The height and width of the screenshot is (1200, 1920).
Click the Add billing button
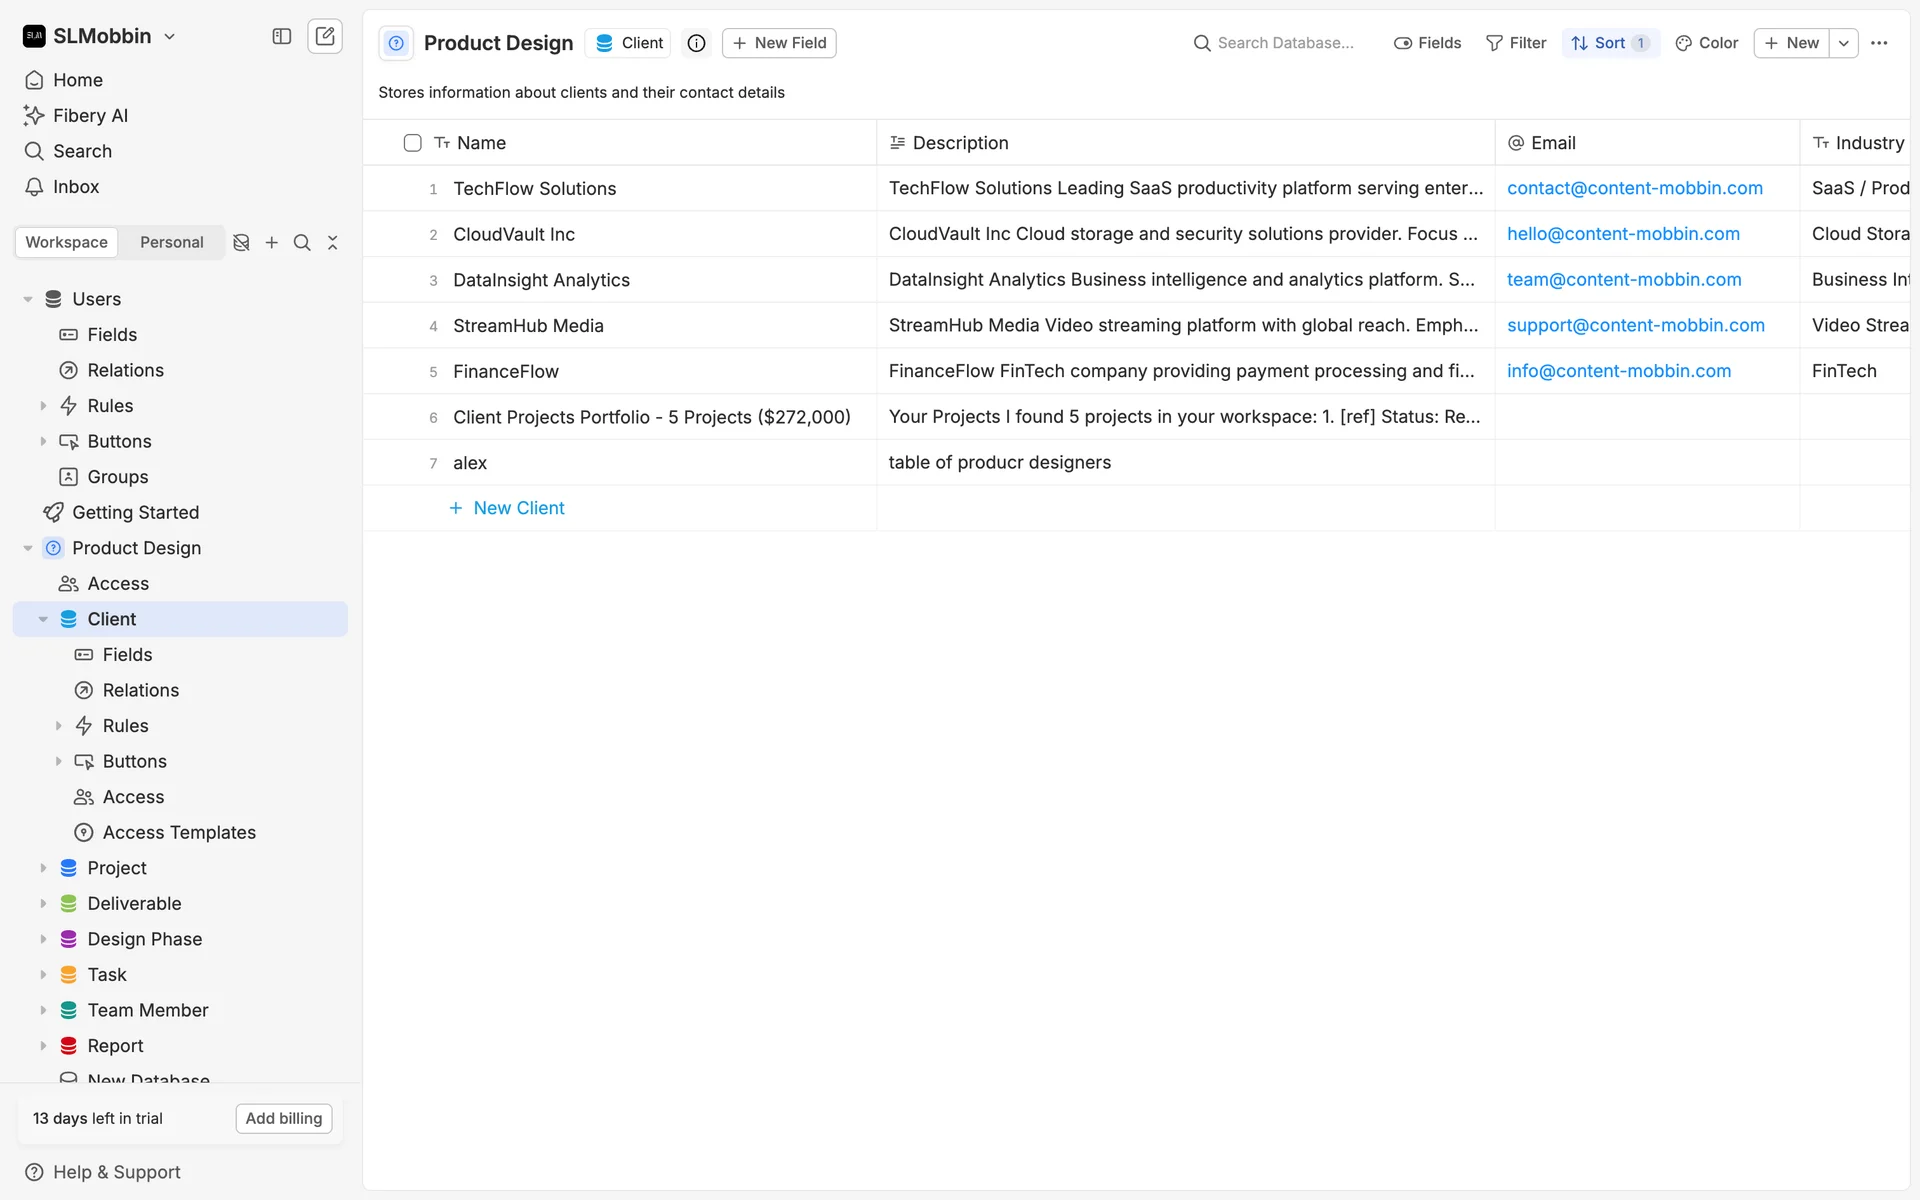284,1118
